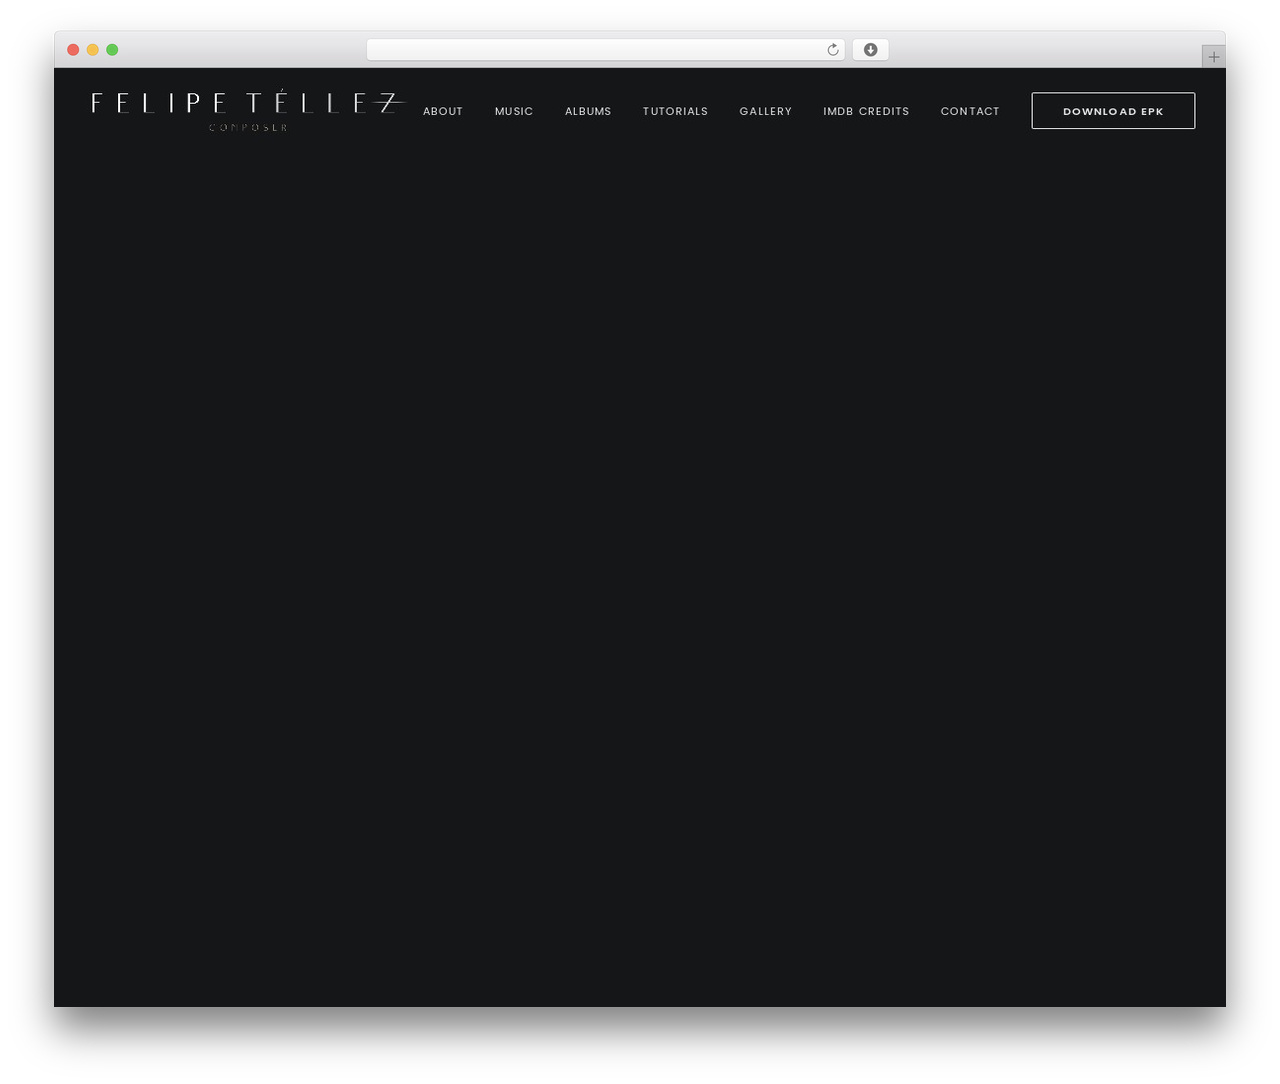Click the Felipe Téllez Composer logo

(x=249, y=111)
